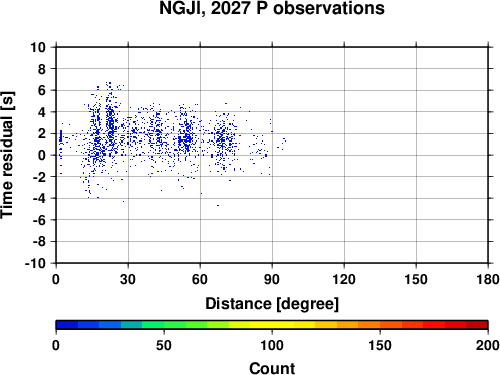Click the Distance [degree] axis label

[x=272, y=304]
